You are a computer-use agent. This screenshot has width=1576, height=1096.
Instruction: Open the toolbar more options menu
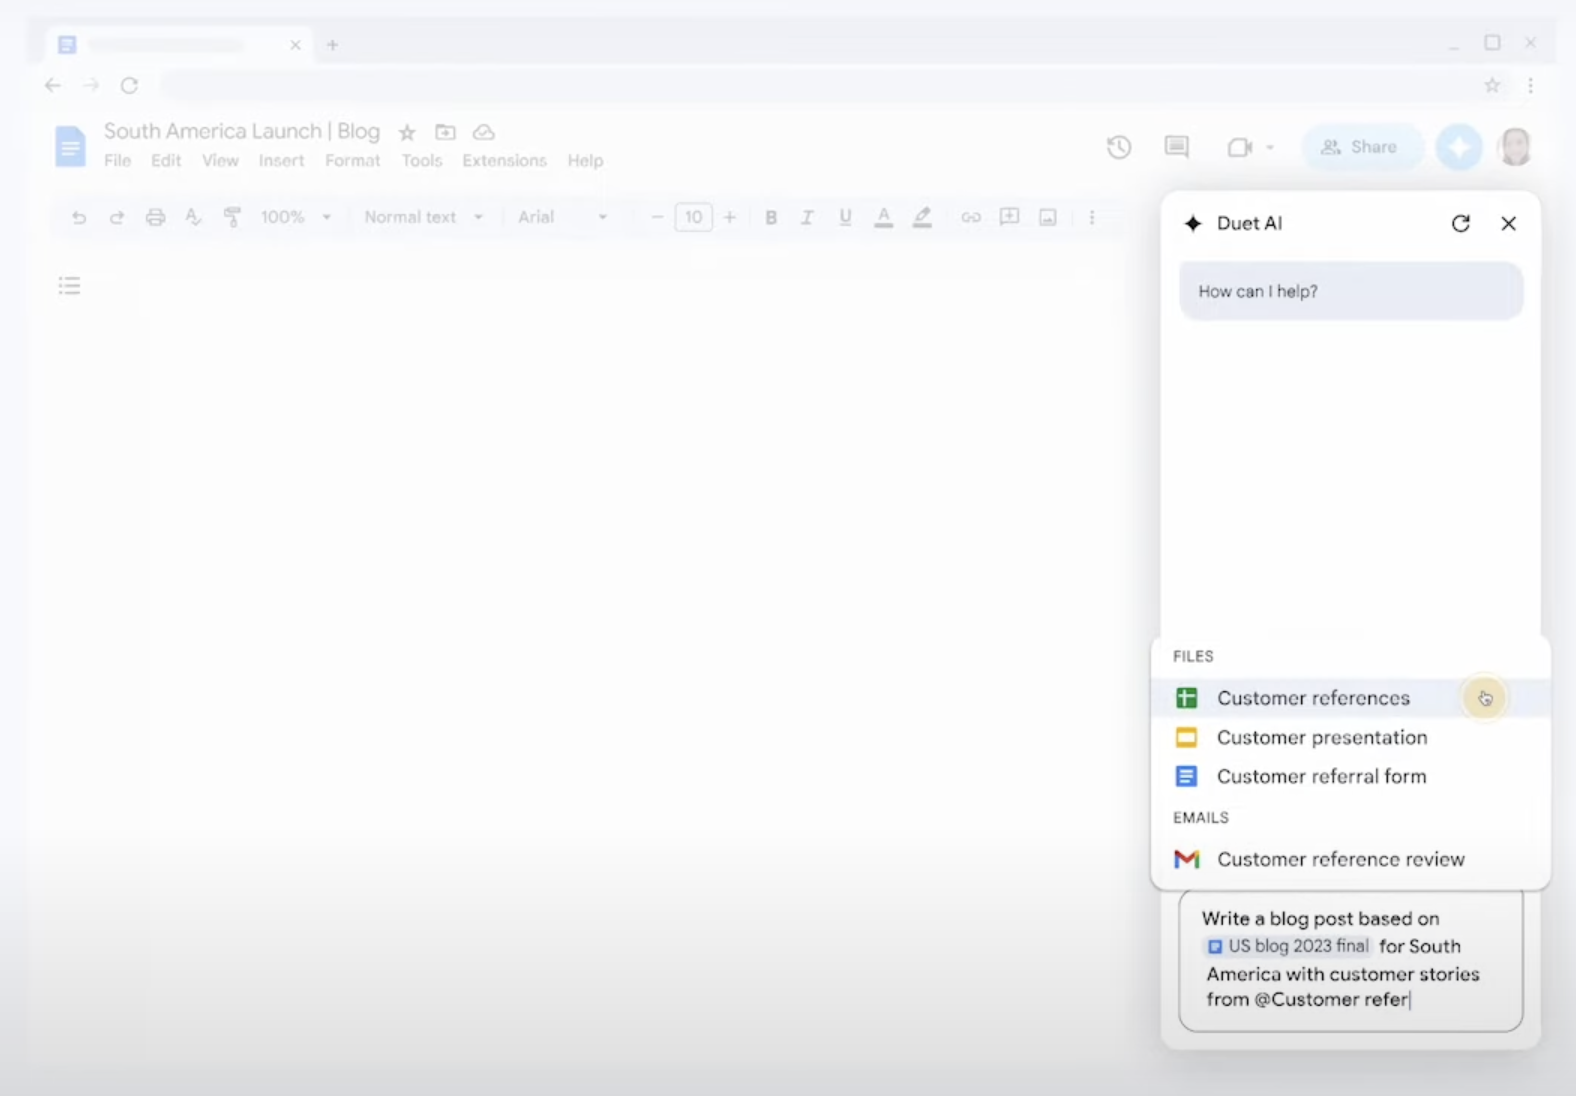pos(1092,217)
